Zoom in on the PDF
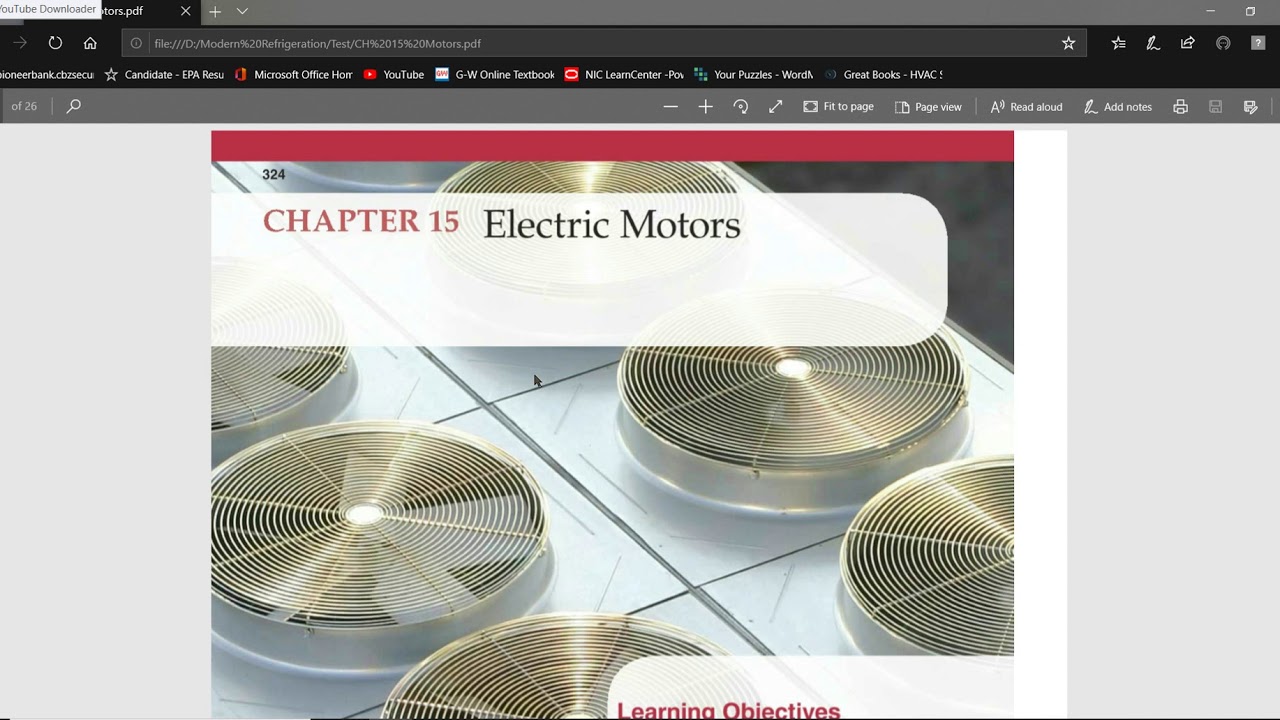The width and height of the screenshot is (1280, 720). coord(705,106)
